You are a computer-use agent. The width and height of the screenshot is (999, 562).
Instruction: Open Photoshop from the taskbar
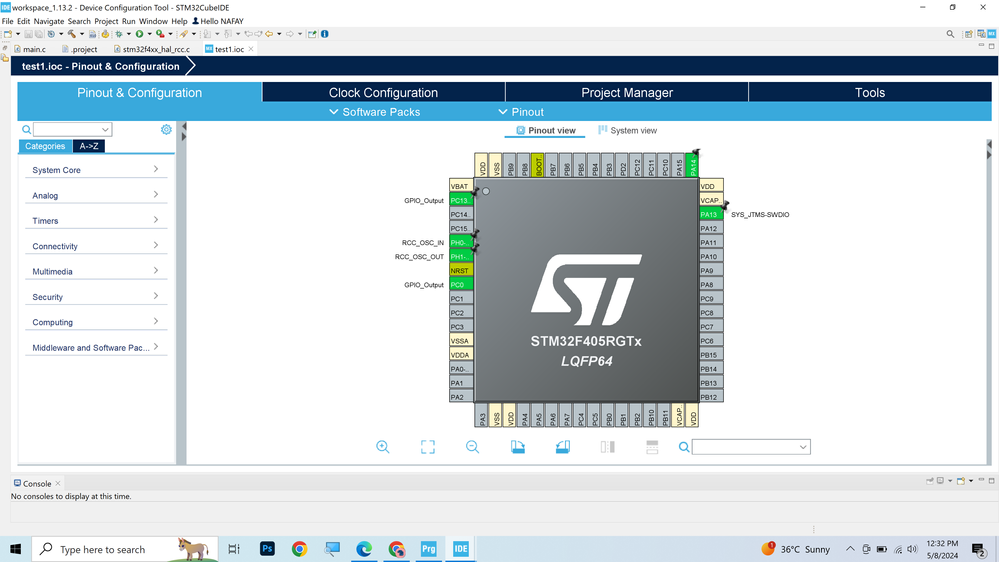[x=267, y=549]
